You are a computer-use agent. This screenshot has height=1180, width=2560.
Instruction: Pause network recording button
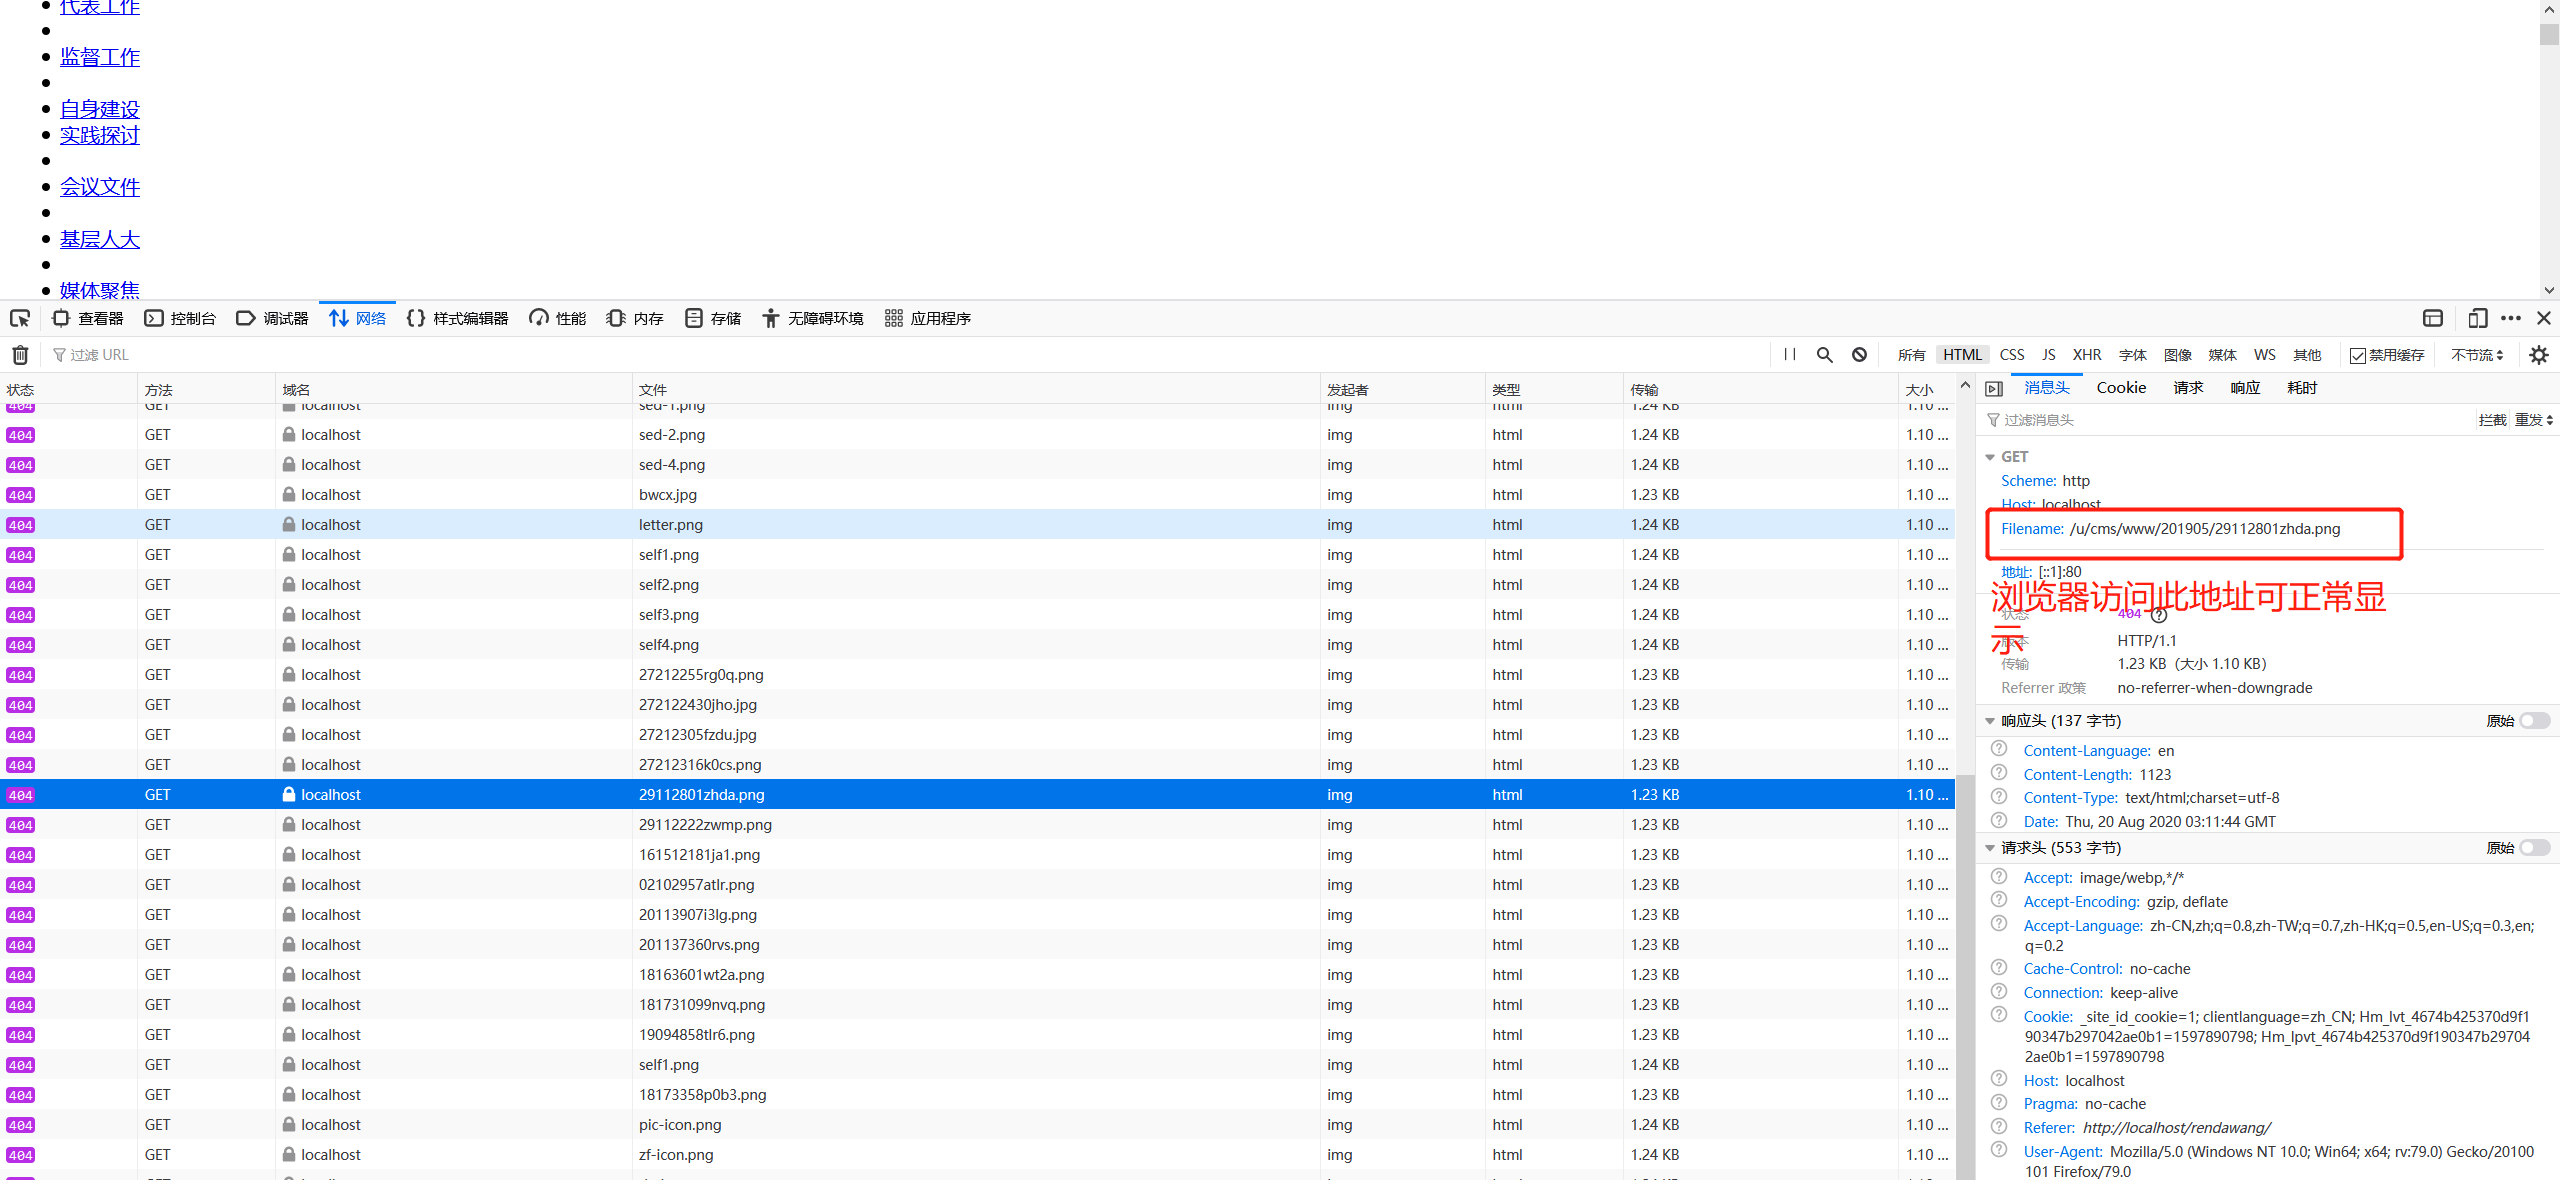pos(1790,355)
